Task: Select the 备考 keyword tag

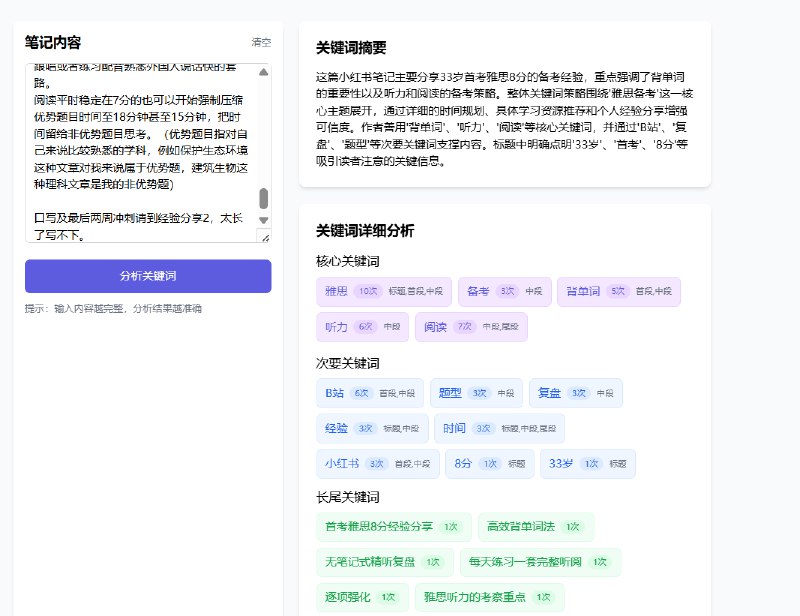Action: (505, 291)
